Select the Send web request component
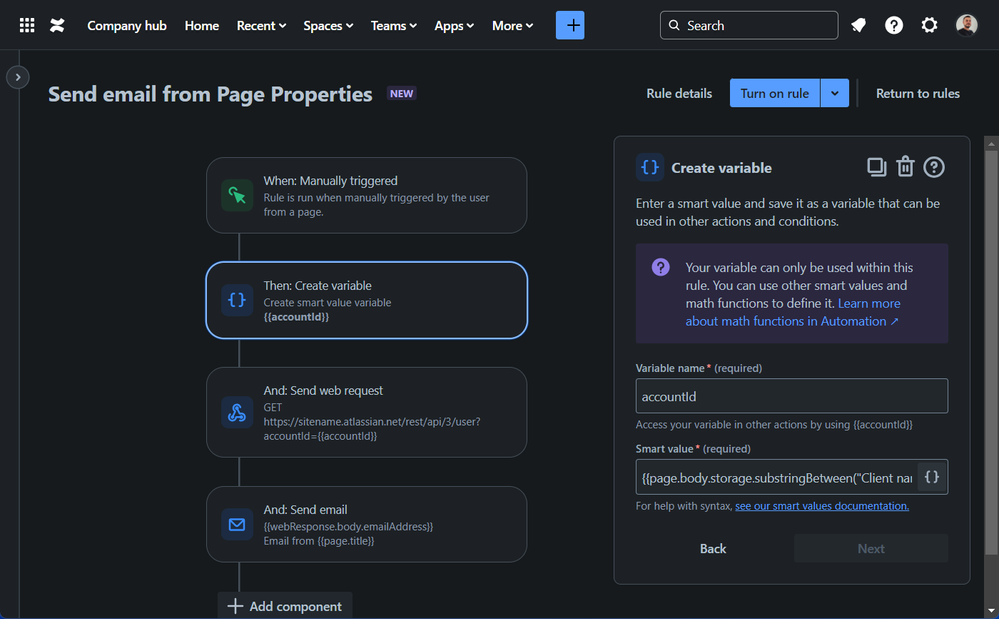Image resolution: width=999 pixels, height=619 pixels. [x=366, y=412]
